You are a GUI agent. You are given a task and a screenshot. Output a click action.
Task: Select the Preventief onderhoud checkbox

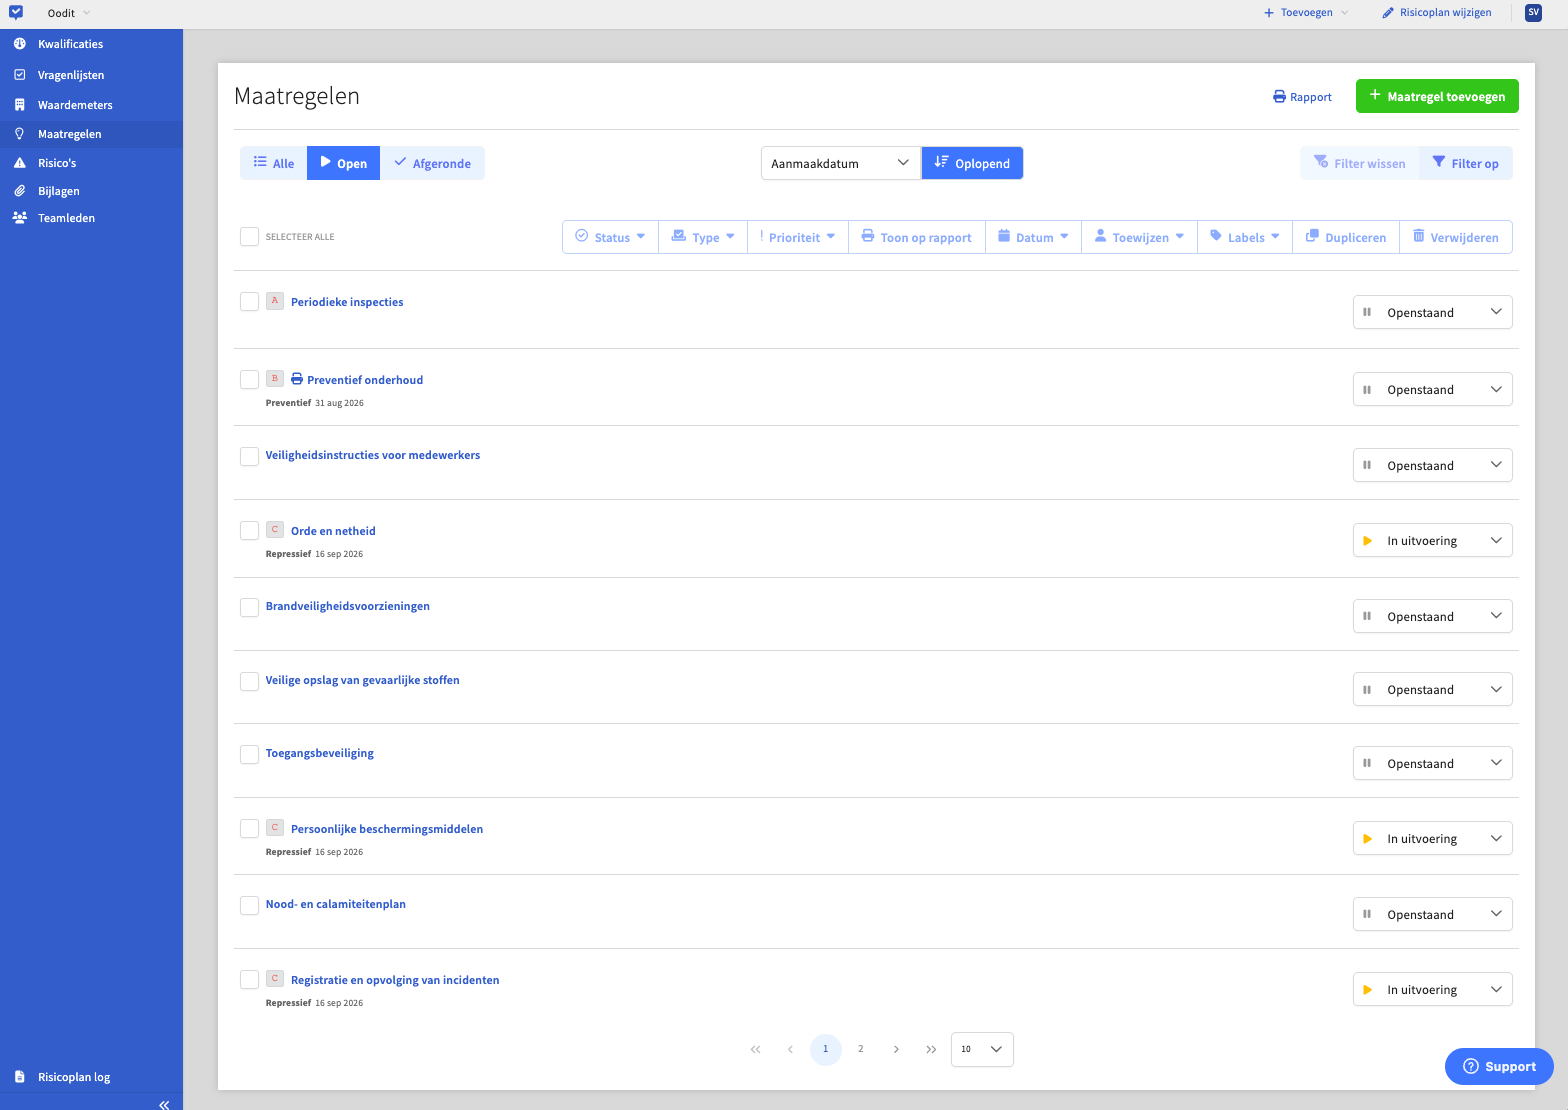point(250,379)
